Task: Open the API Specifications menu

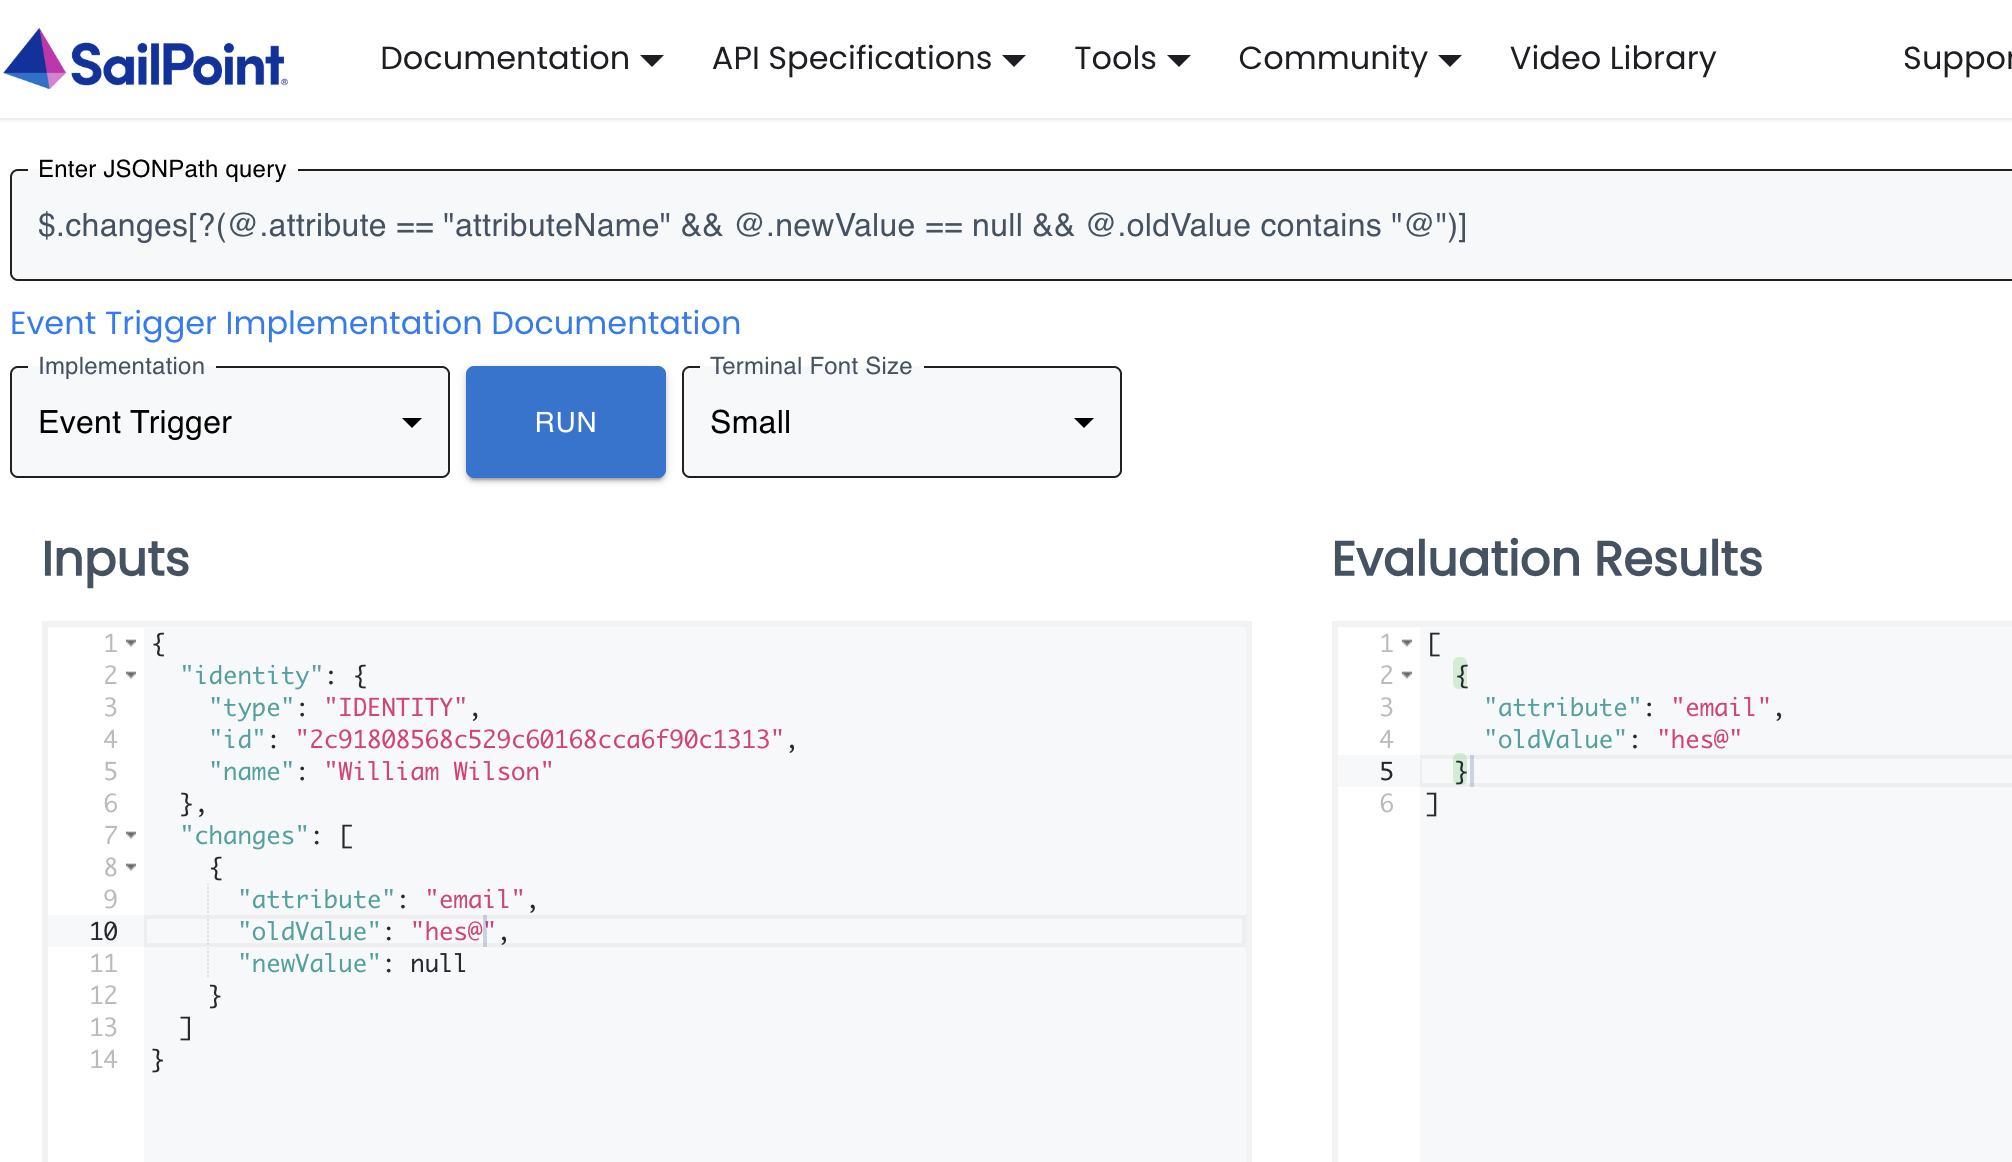Action: pos(868,59)
